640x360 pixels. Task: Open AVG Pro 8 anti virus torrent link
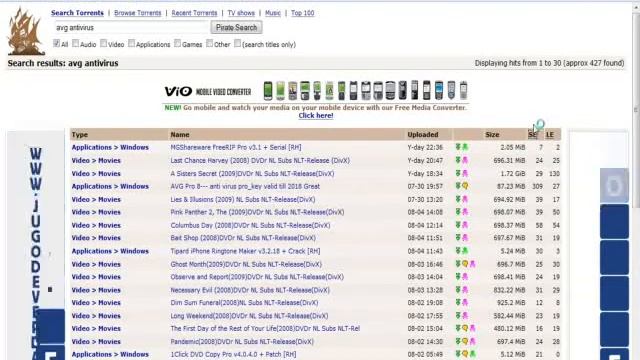(x=245, y=187)
